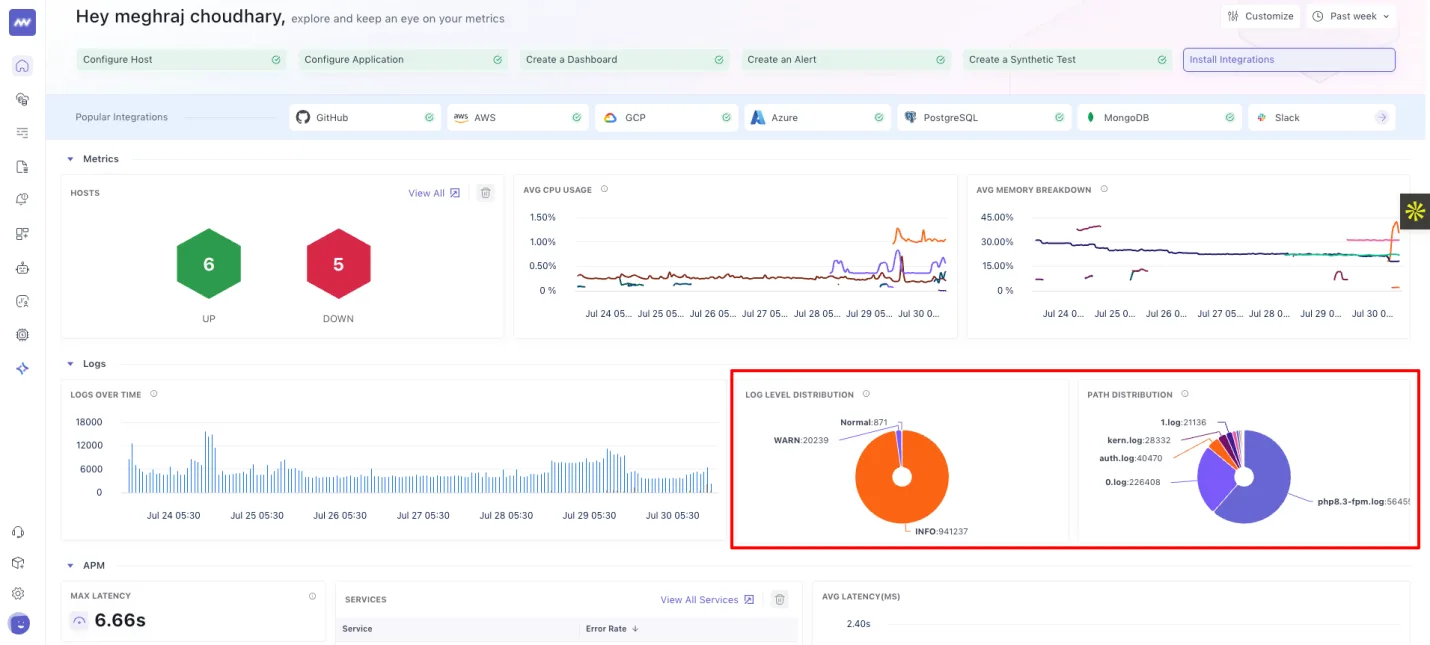The height and width of the screenshot is (645, 1430).
Task: Open the document reports sidebar icon
Action: tap(22, 167)
